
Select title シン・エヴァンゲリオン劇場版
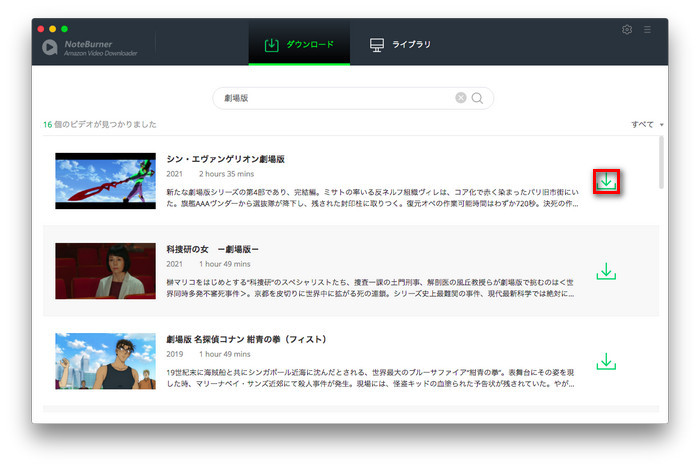point(225,159)
